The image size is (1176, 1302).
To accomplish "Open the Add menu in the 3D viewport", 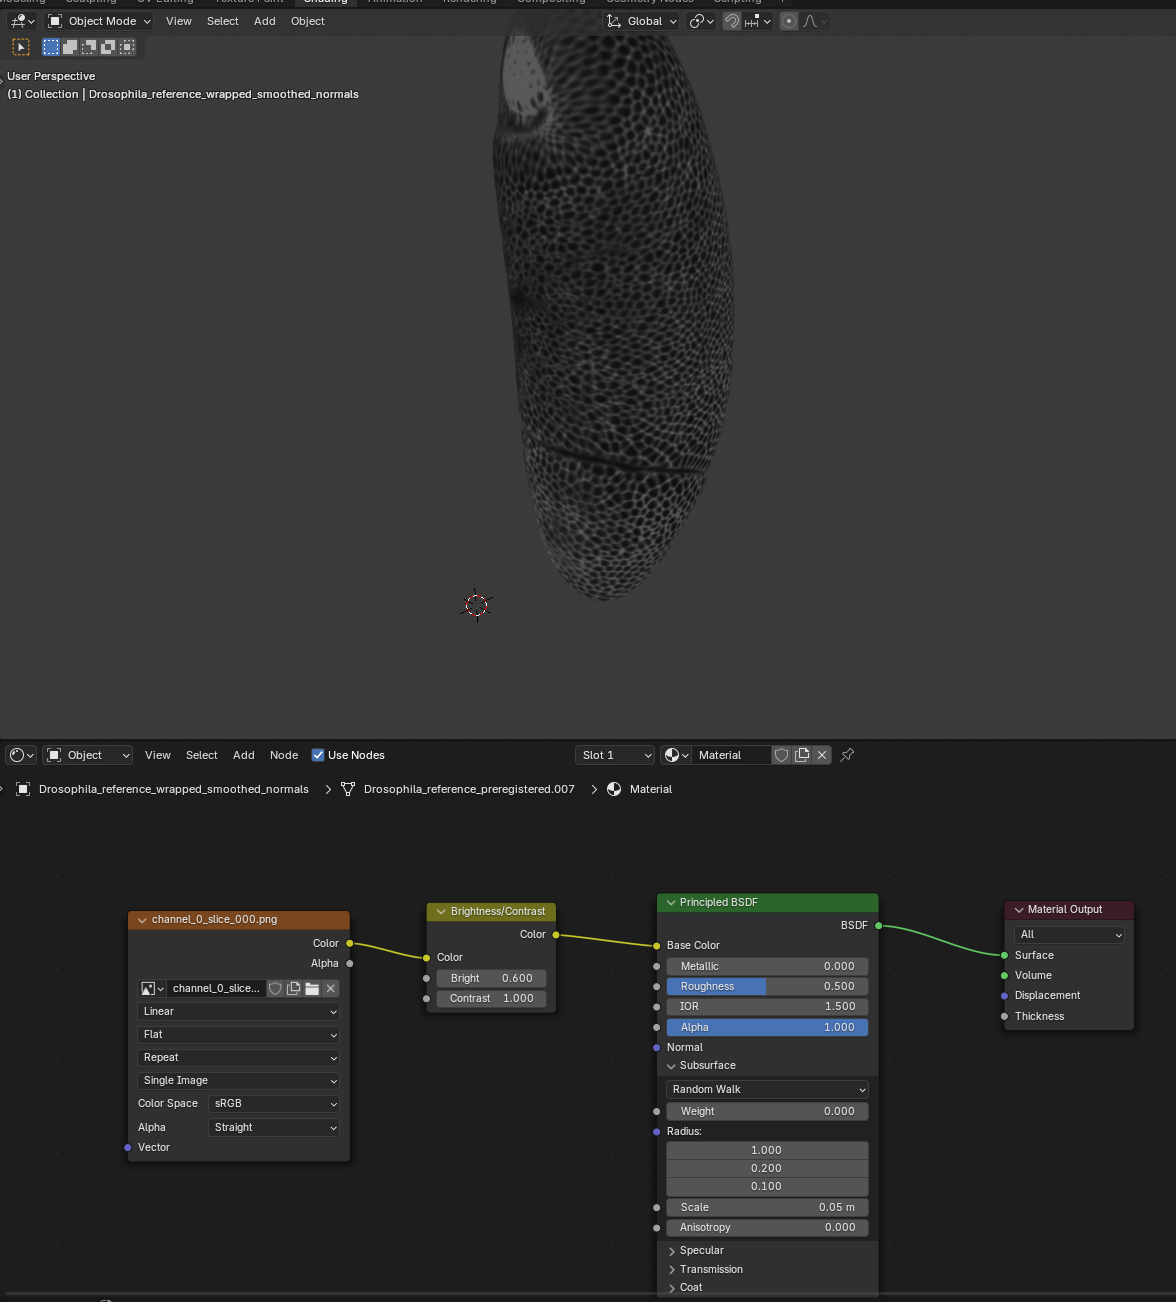I will coord(264,21).
